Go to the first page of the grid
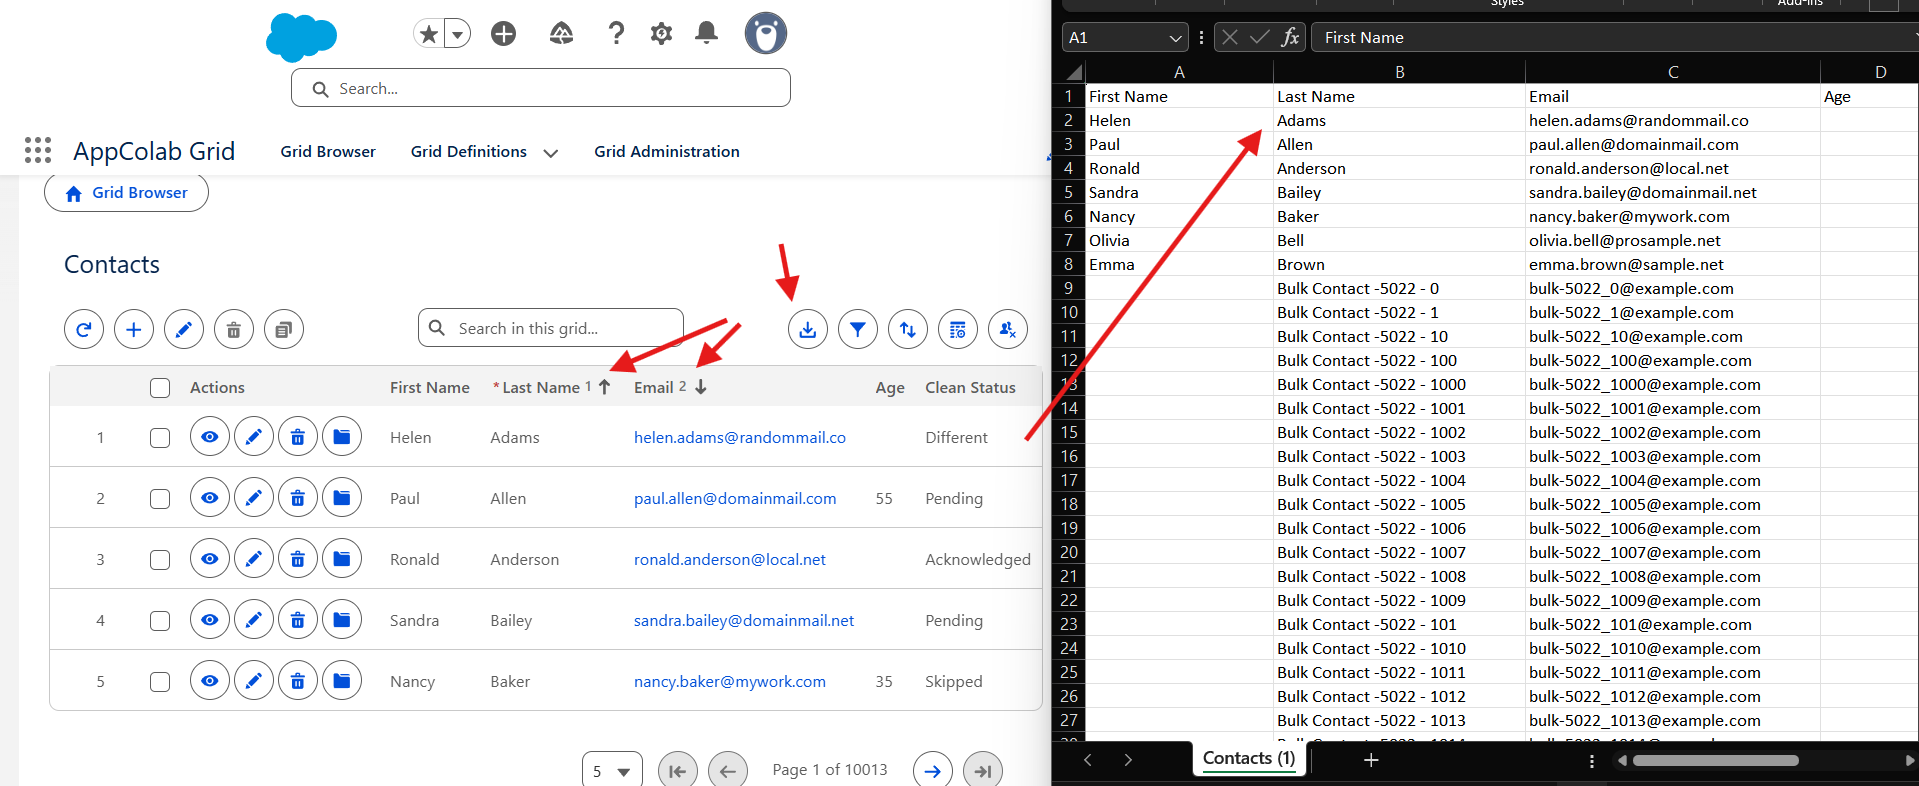This screenshot has height=786, width=1919. point(678,771)
